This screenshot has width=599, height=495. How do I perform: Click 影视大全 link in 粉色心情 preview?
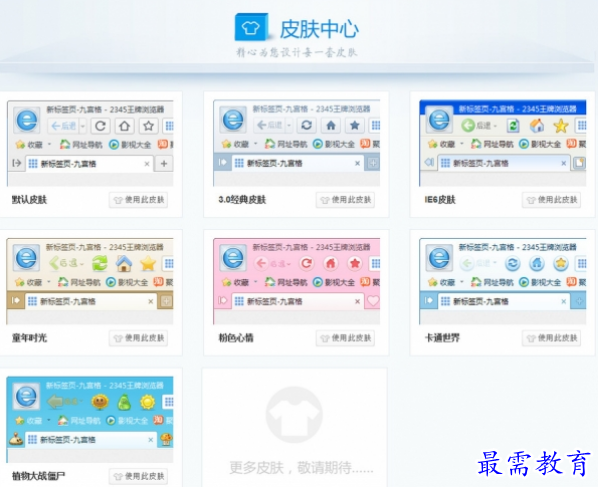click(x=334, y=282)
